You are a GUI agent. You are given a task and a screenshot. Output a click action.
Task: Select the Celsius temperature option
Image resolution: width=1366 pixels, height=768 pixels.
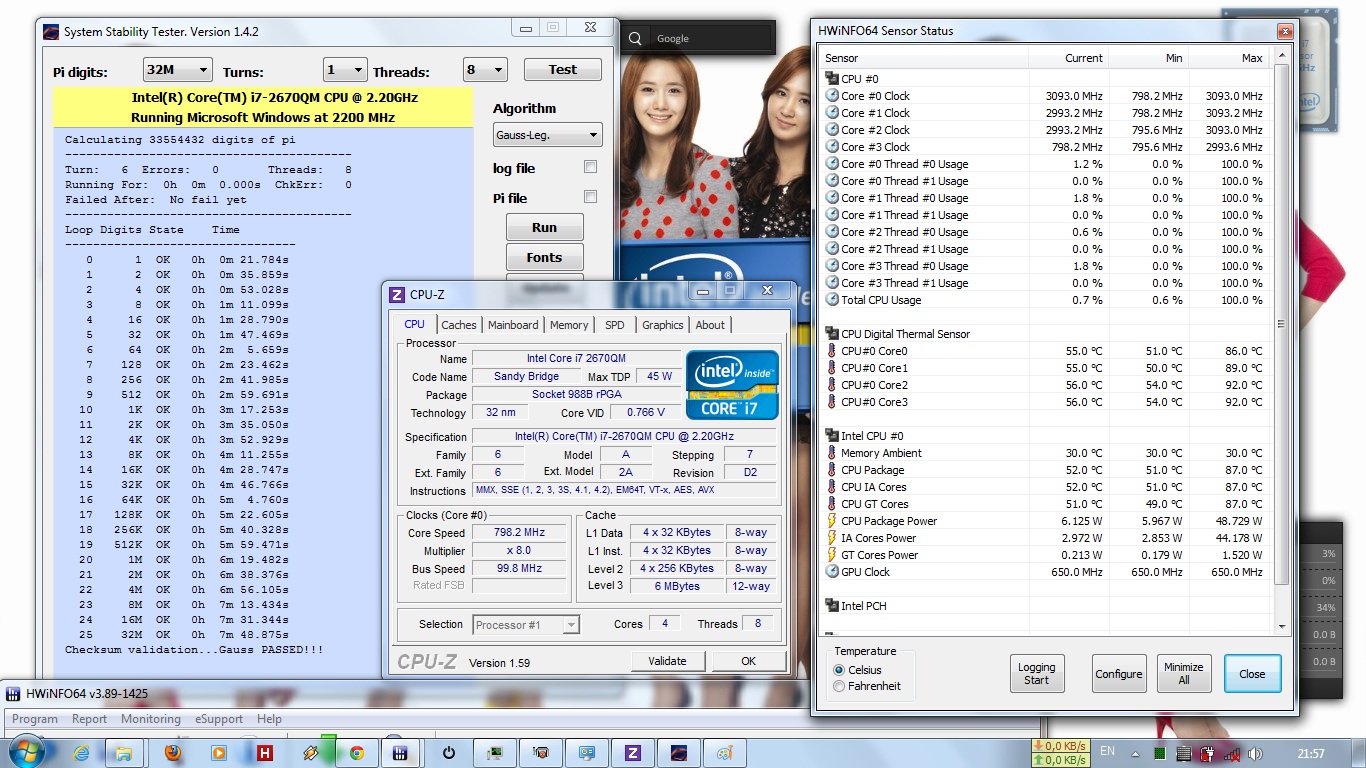point(838,670)
